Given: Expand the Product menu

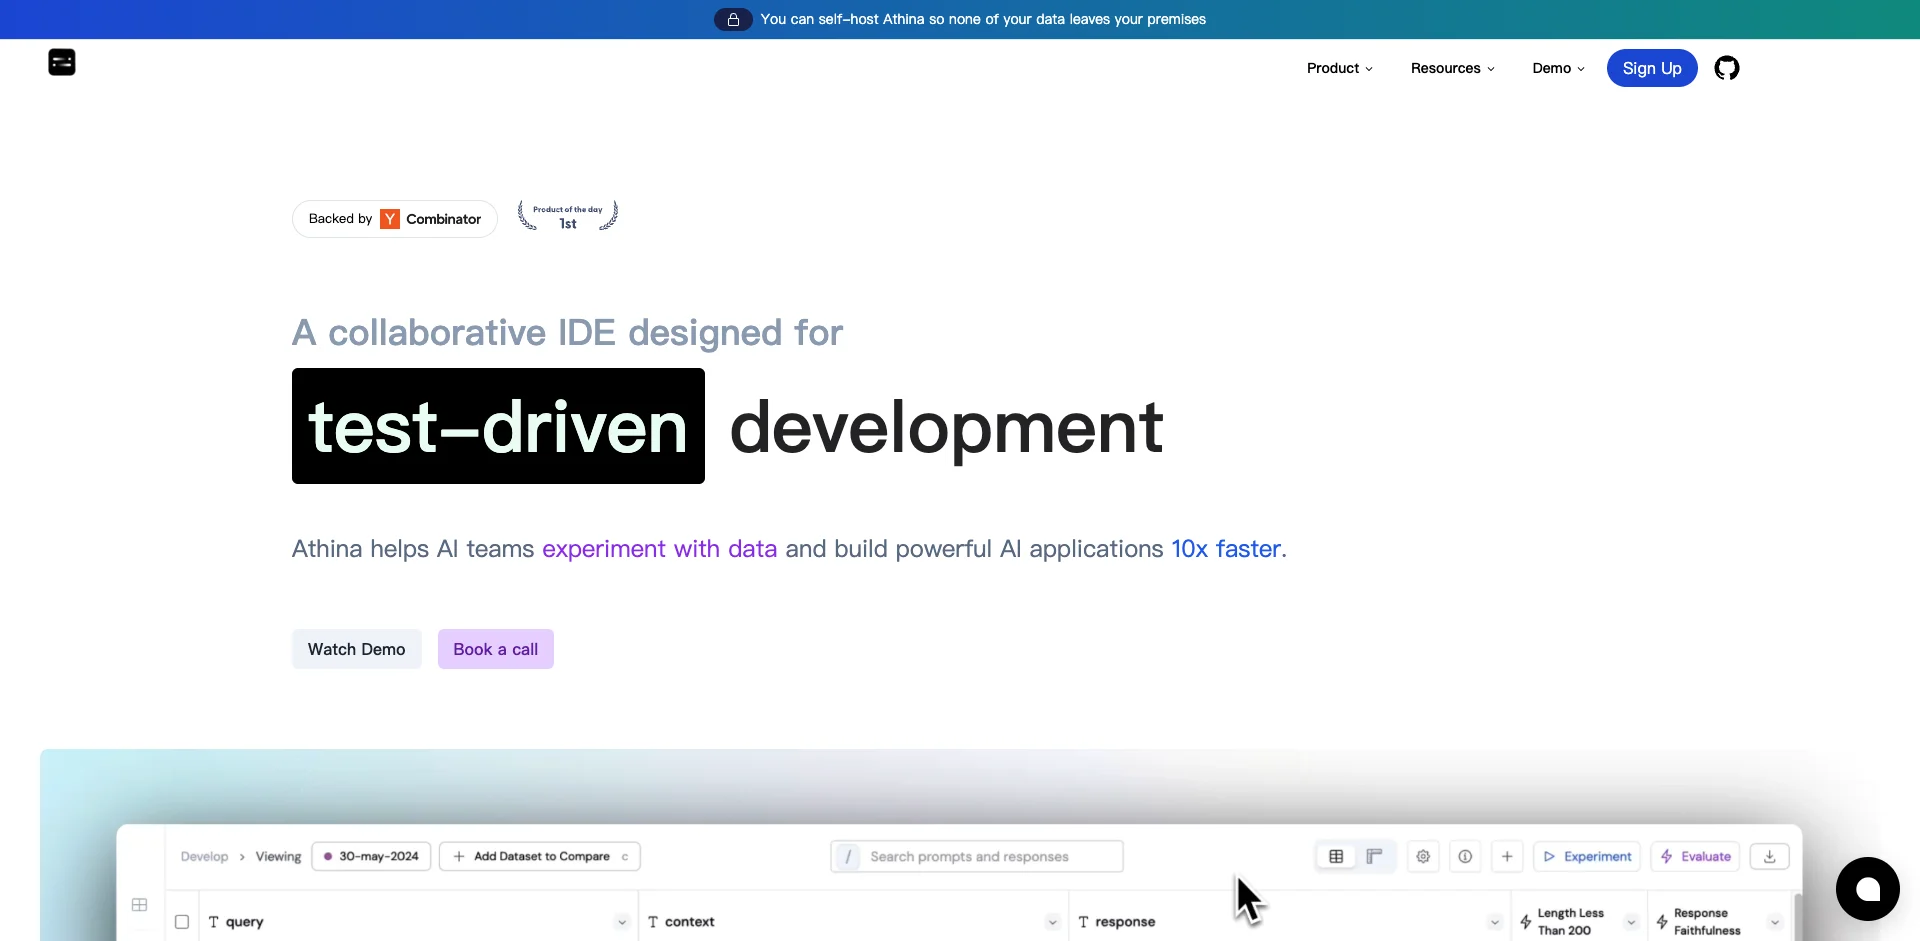Looking at the screenshot, I should 1340,68.
